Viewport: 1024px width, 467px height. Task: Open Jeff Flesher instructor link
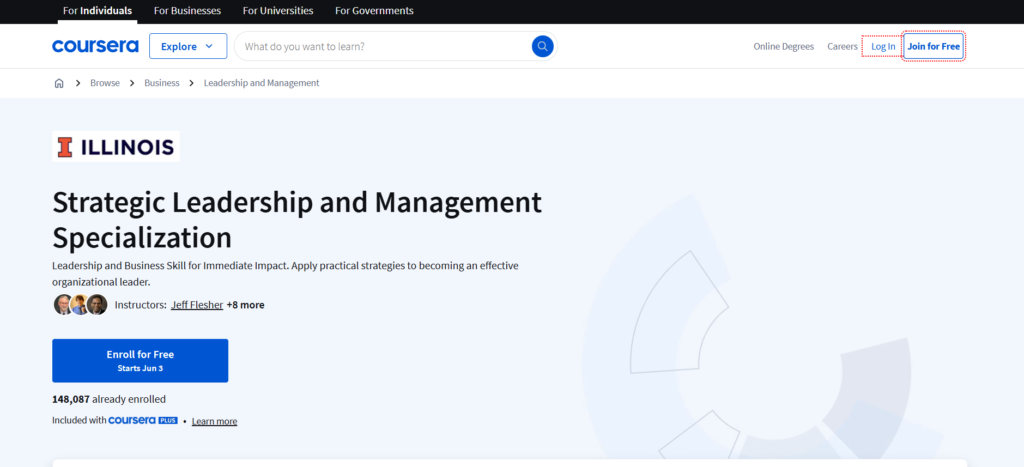(197, 304)
